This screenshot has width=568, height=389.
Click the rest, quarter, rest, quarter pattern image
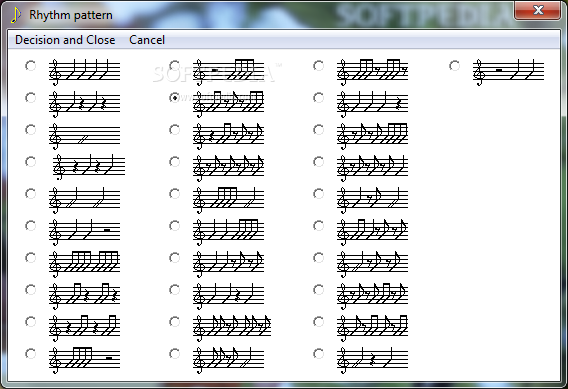[89, 168]
